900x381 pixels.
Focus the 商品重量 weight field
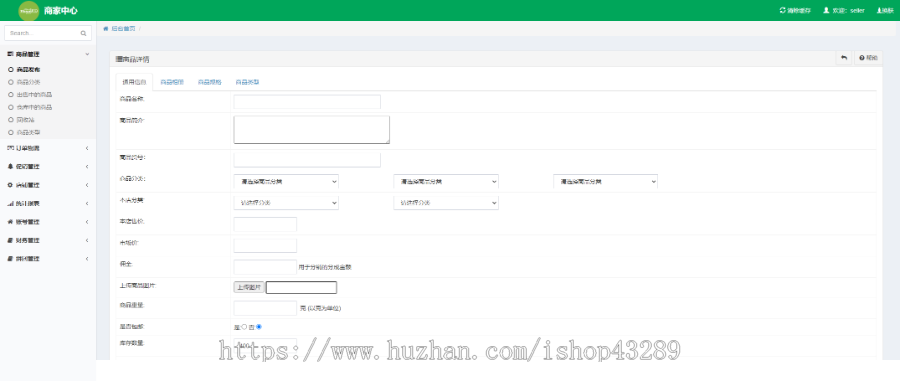[x=265, y=308]
